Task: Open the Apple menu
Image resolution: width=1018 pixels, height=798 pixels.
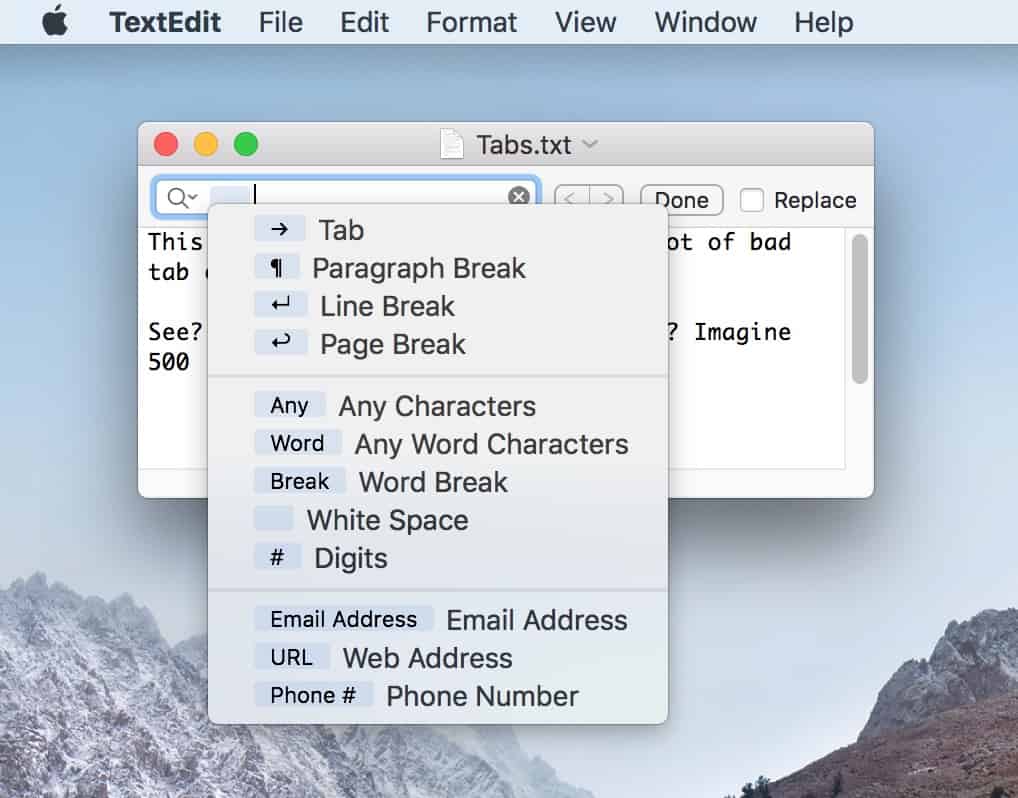Action: point(55,21)
